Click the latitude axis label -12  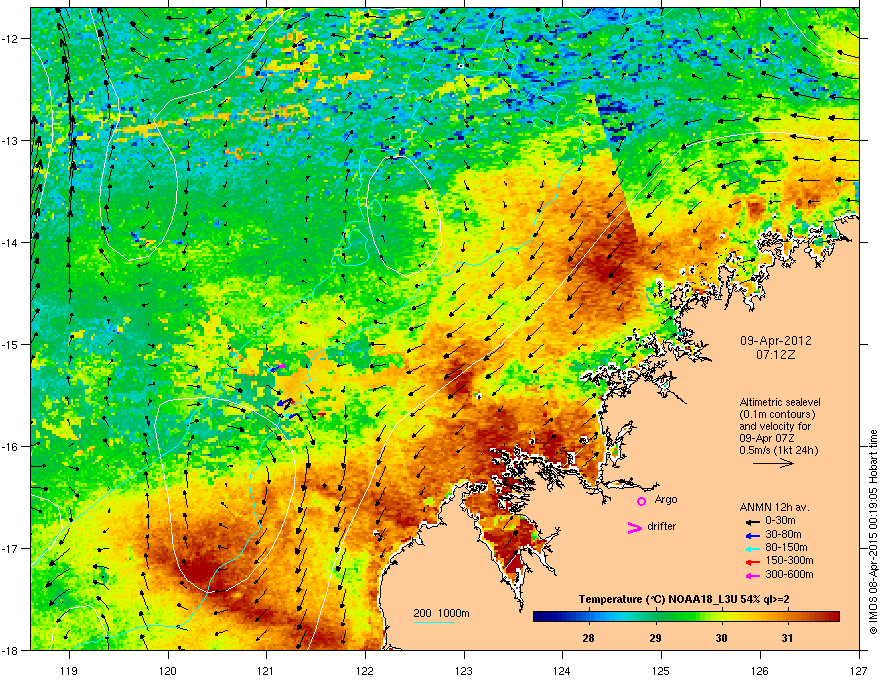click(x=10, y=39)
